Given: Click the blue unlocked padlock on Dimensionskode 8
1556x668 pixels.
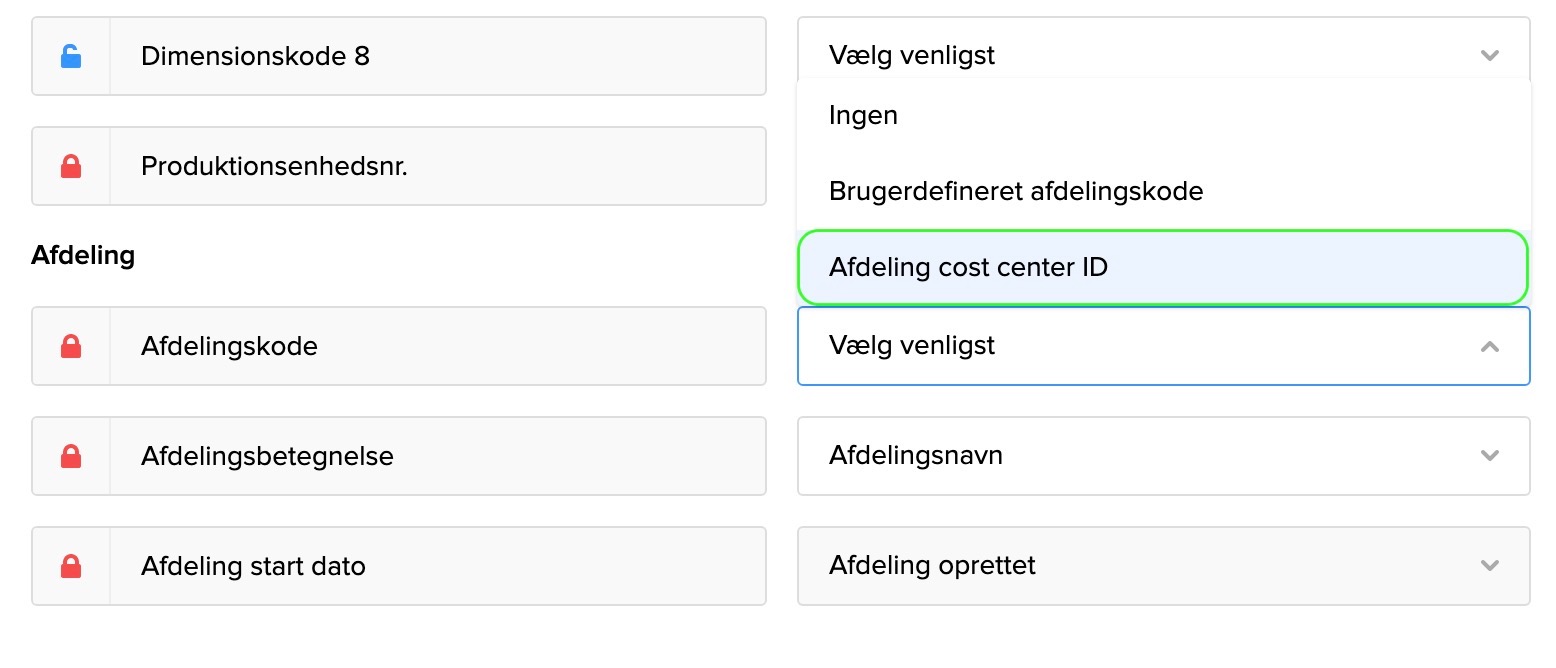Looking at the screenshot, I should coord(71,56).
